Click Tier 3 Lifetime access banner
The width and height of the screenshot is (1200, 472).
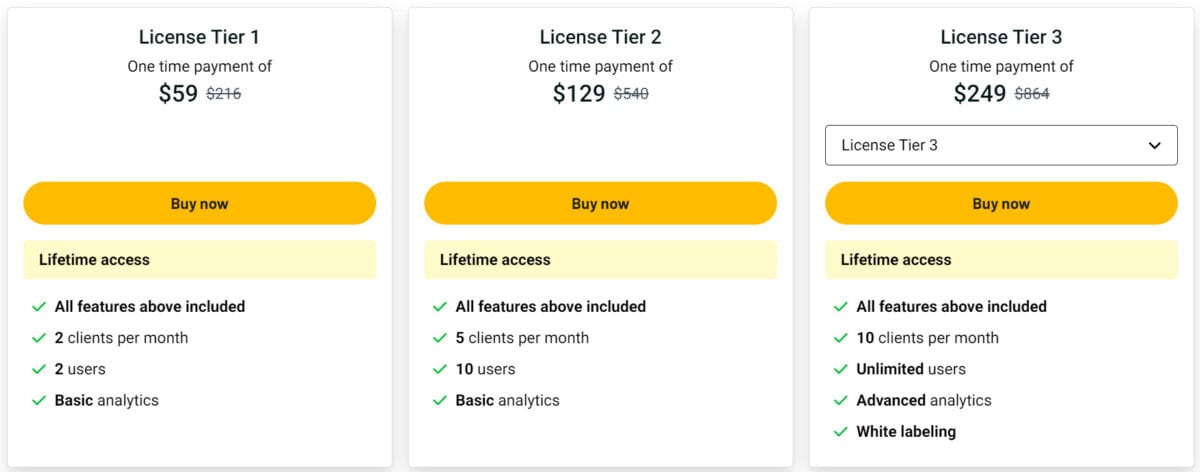click(1001, 259)
